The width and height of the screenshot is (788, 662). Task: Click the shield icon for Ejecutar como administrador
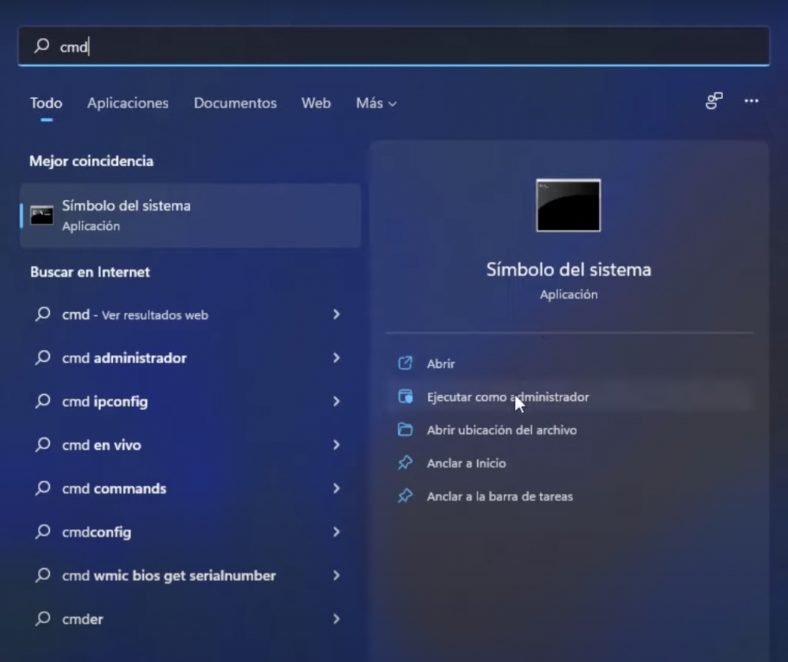point(405,397)
